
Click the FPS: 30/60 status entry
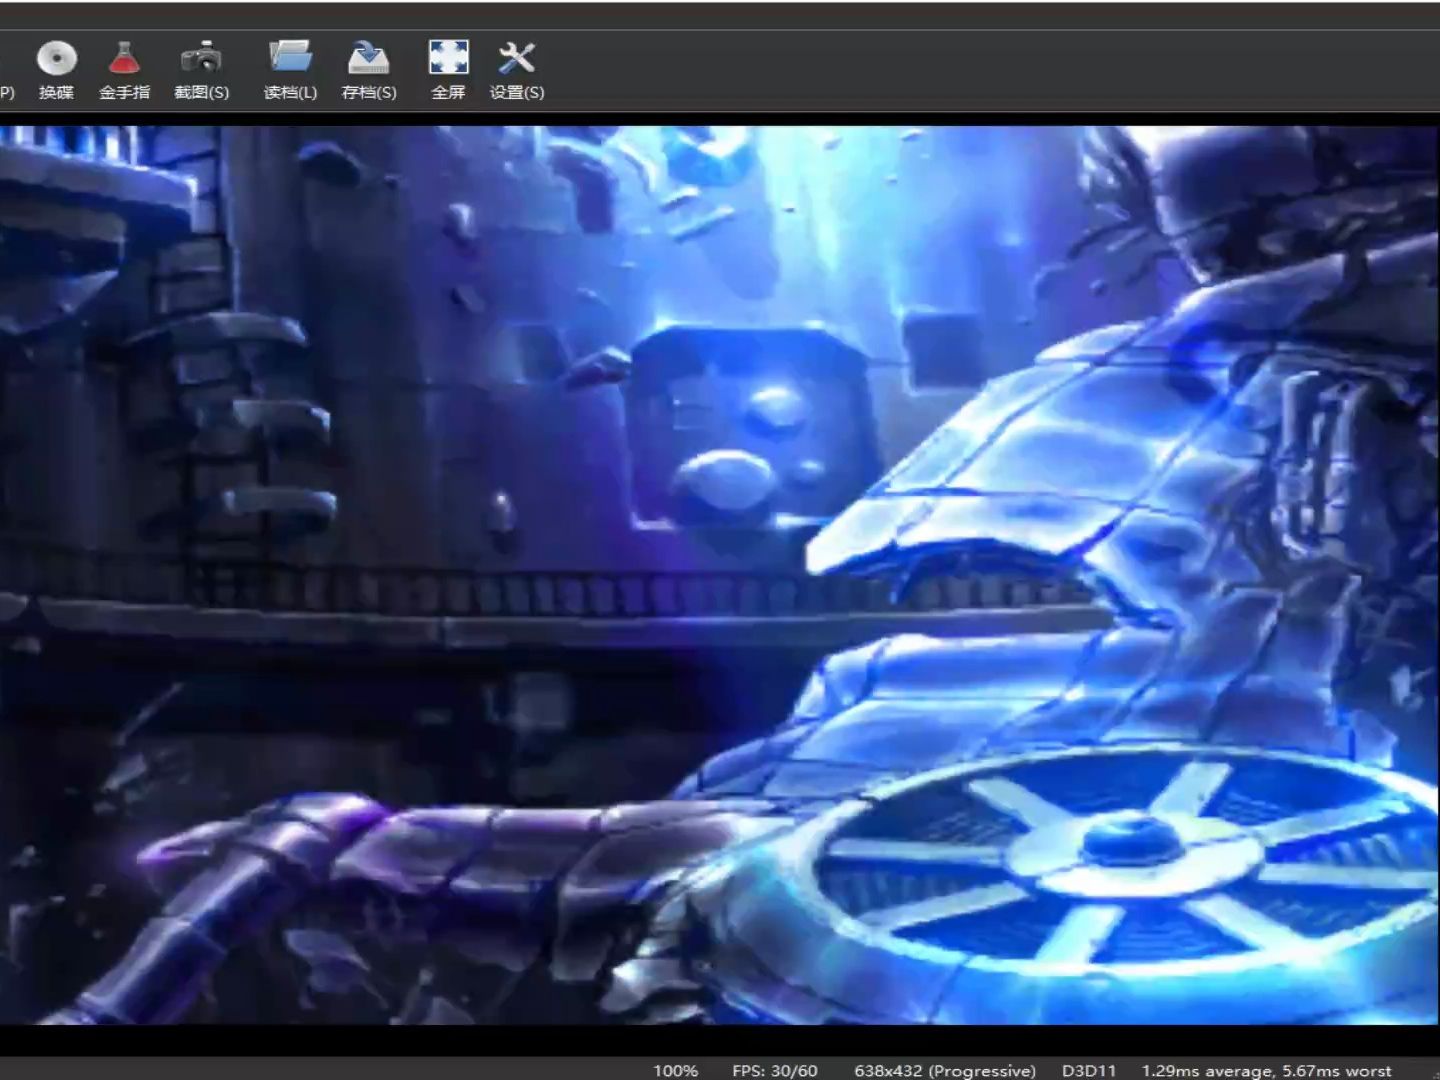pos(775,1070)
